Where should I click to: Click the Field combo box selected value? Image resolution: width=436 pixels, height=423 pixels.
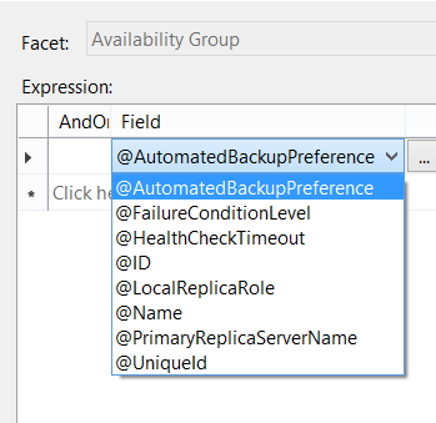pos(246,157)
